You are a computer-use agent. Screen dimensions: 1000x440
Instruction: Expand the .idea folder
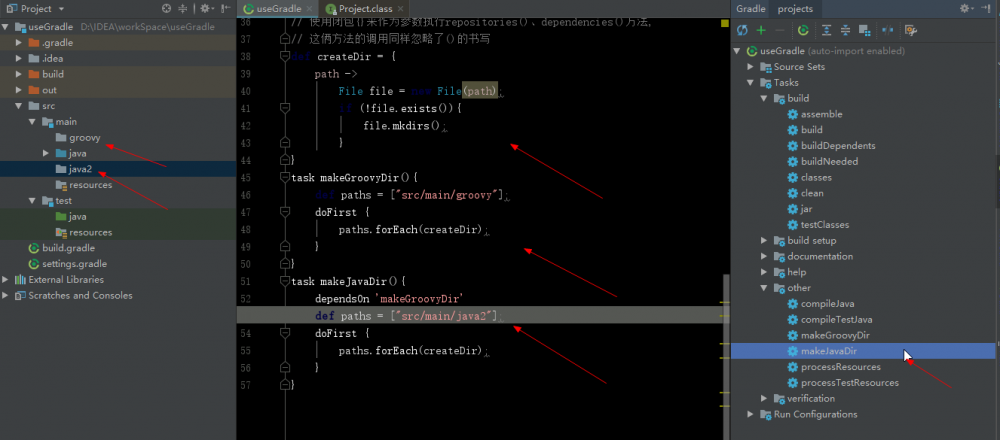(18, 58)
